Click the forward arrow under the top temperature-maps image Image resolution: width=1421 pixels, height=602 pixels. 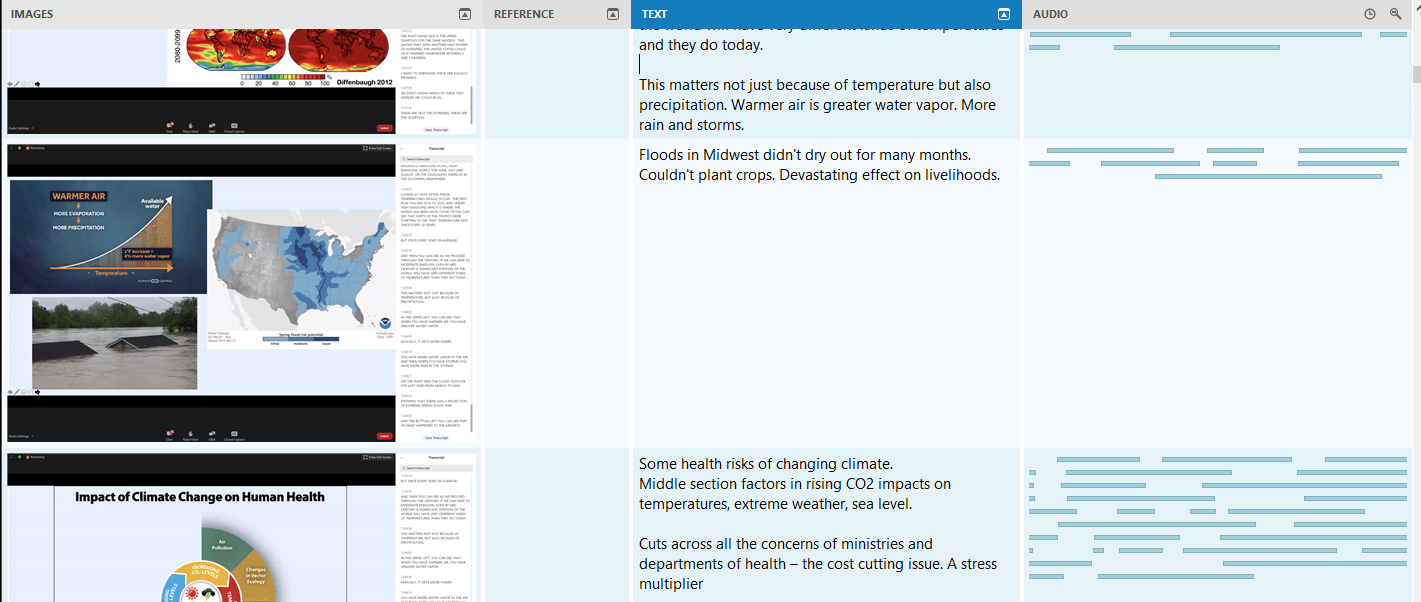click(x=38, y=84)
